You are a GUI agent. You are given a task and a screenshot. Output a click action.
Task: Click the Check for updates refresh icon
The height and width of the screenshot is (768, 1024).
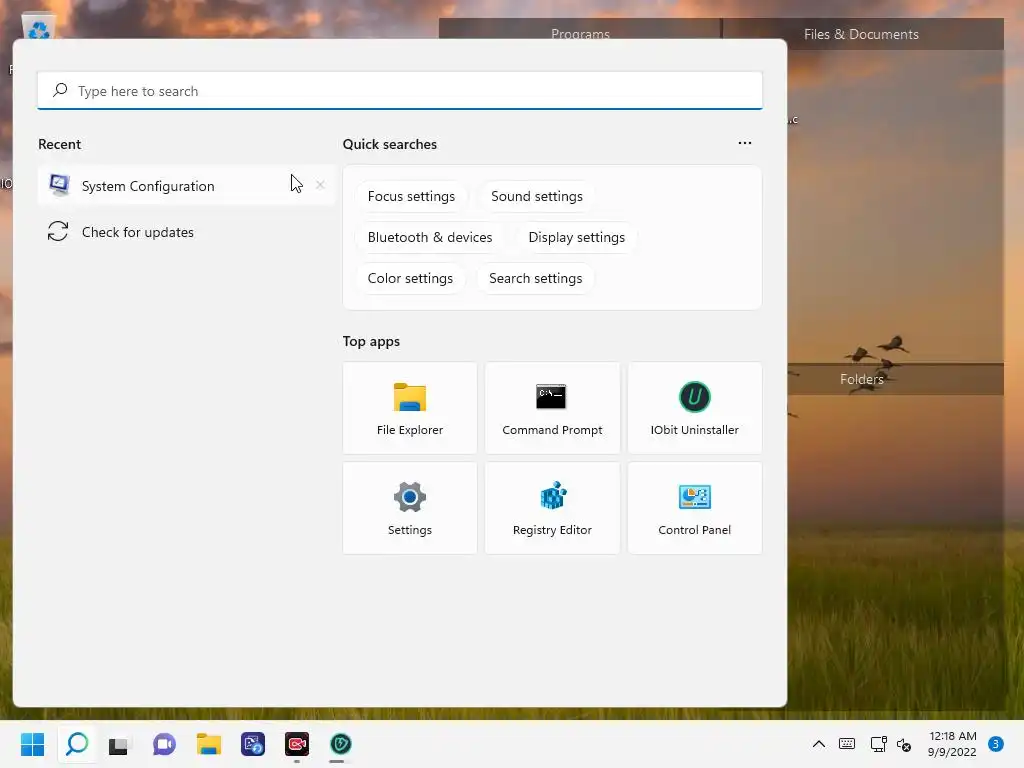pos(58,231)
